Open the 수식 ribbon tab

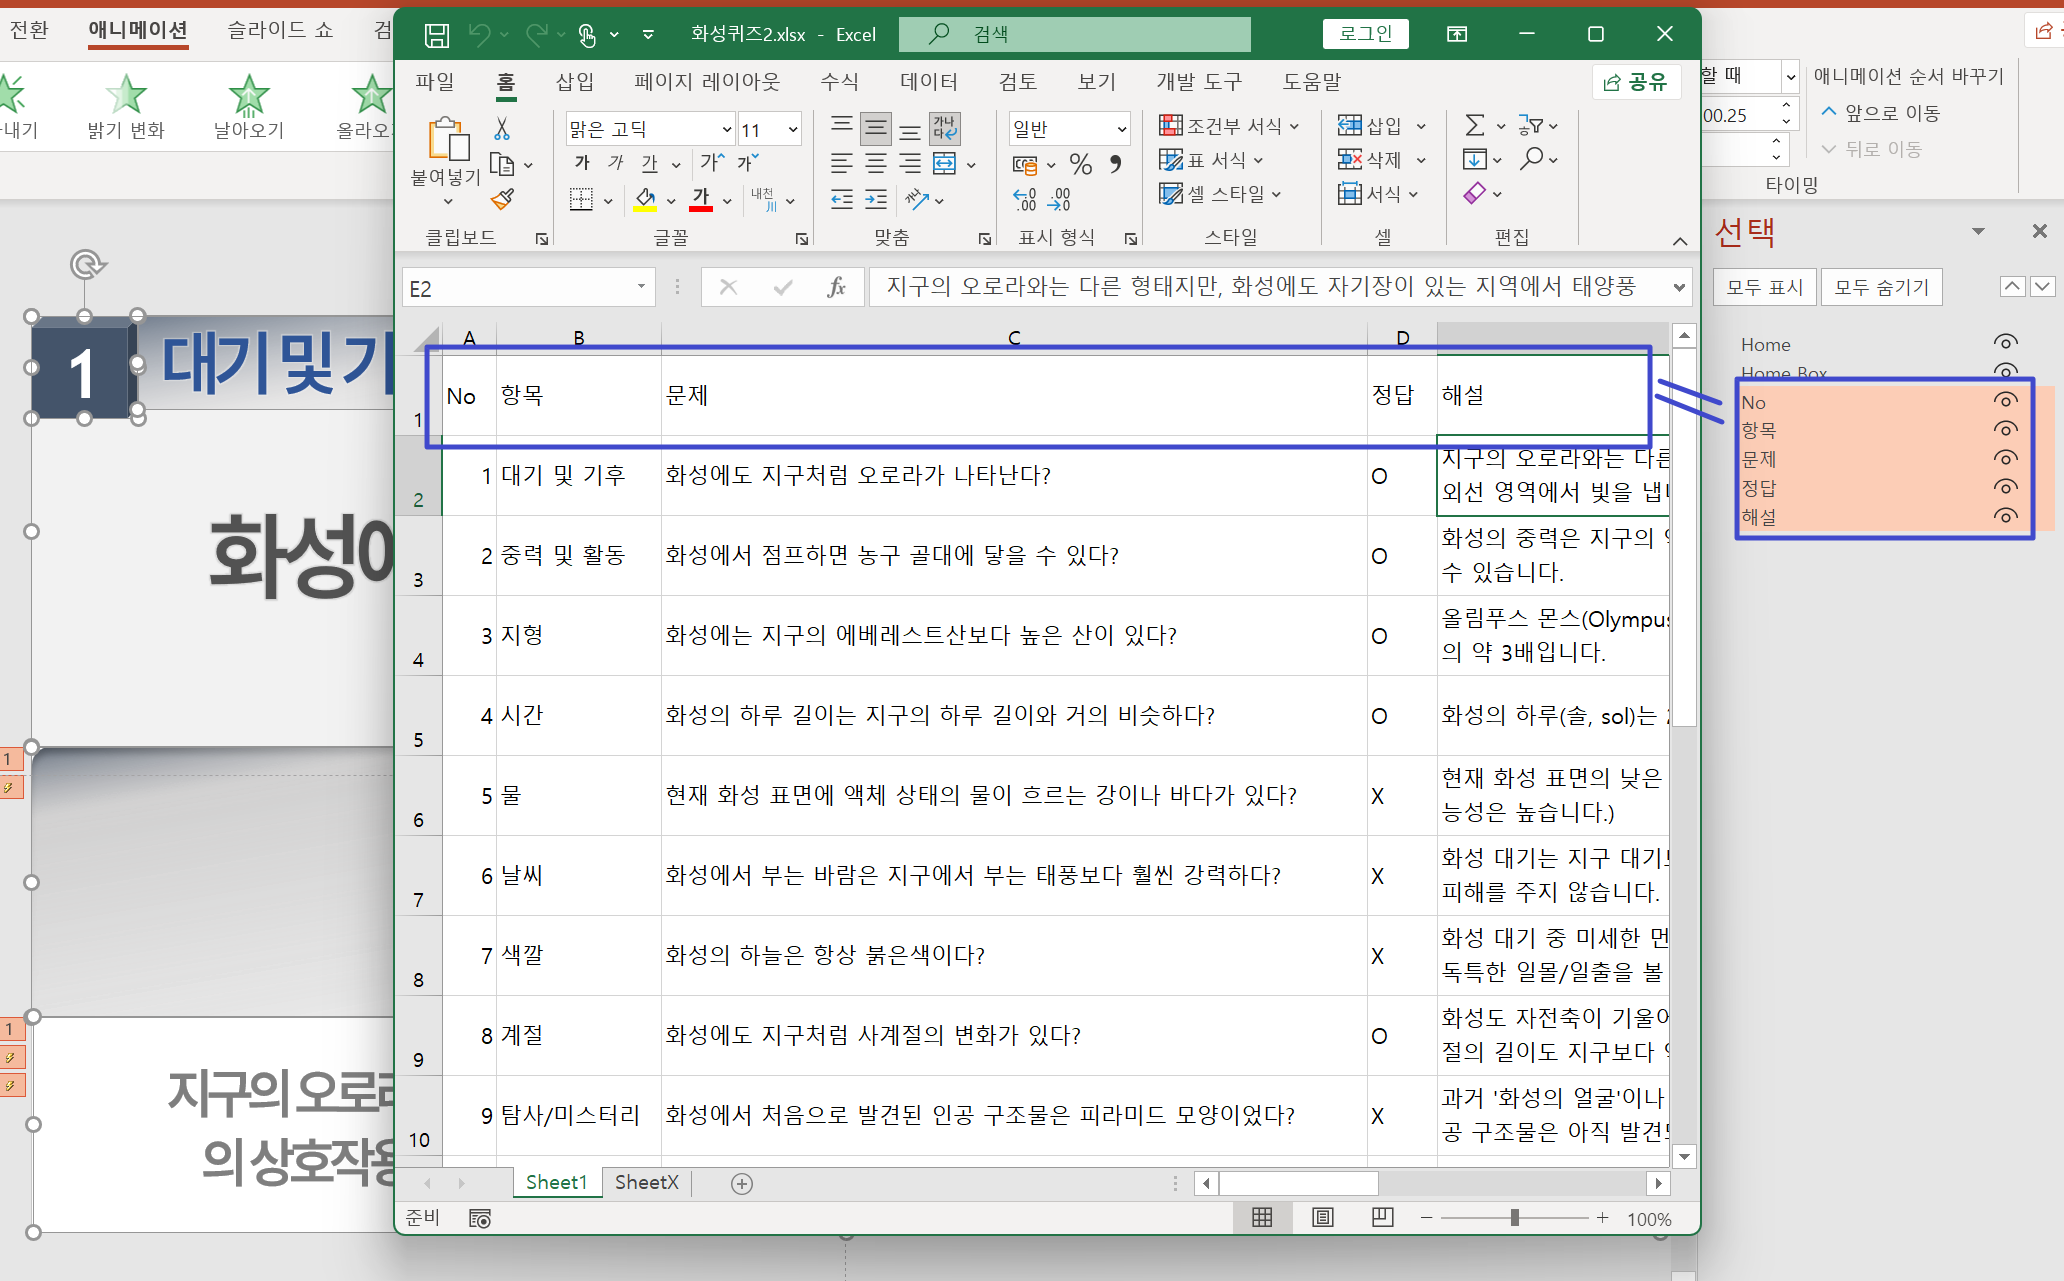(838, 82)
